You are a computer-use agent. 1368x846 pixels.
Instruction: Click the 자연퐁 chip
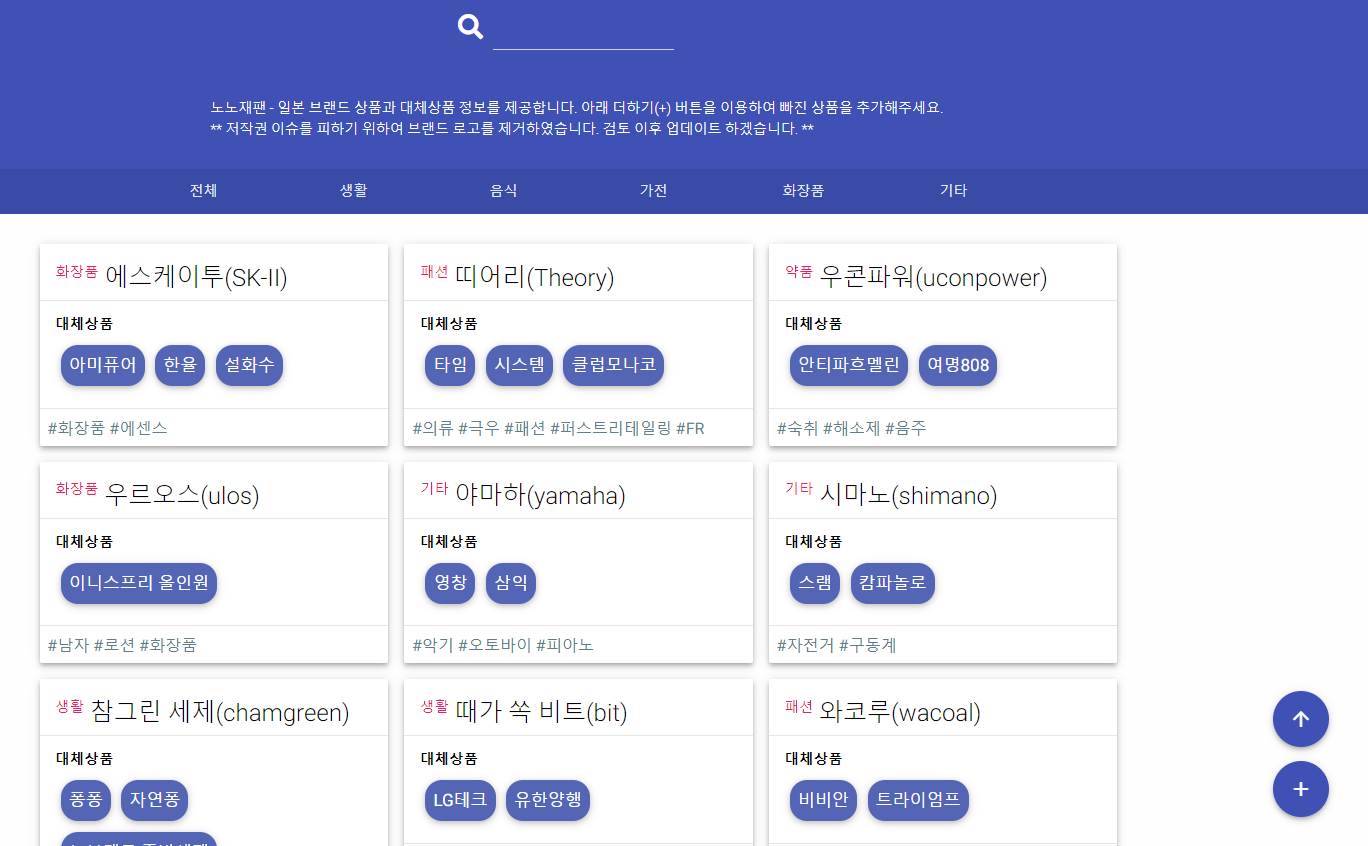tap(154, 800)
